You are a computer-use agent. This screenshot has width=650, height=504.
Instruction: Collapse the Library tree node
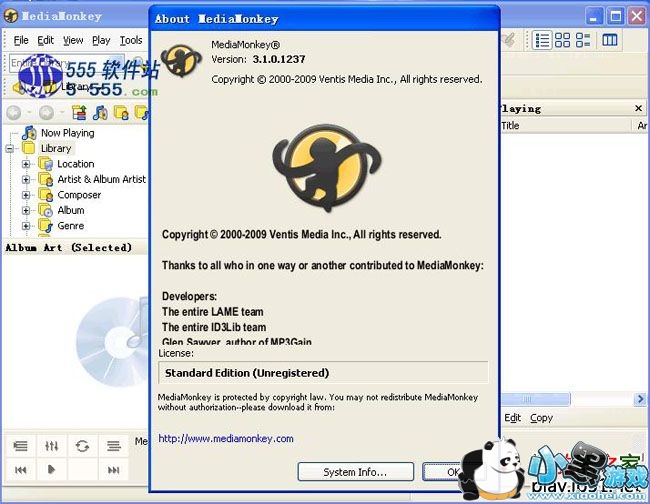10,148
